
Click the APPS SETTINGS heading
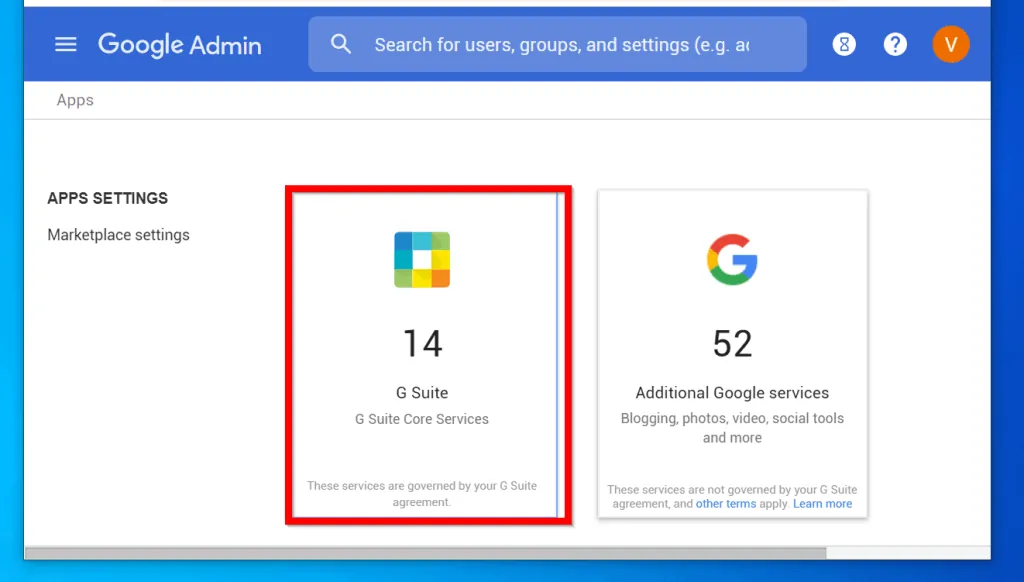click(x=107, y=198)
